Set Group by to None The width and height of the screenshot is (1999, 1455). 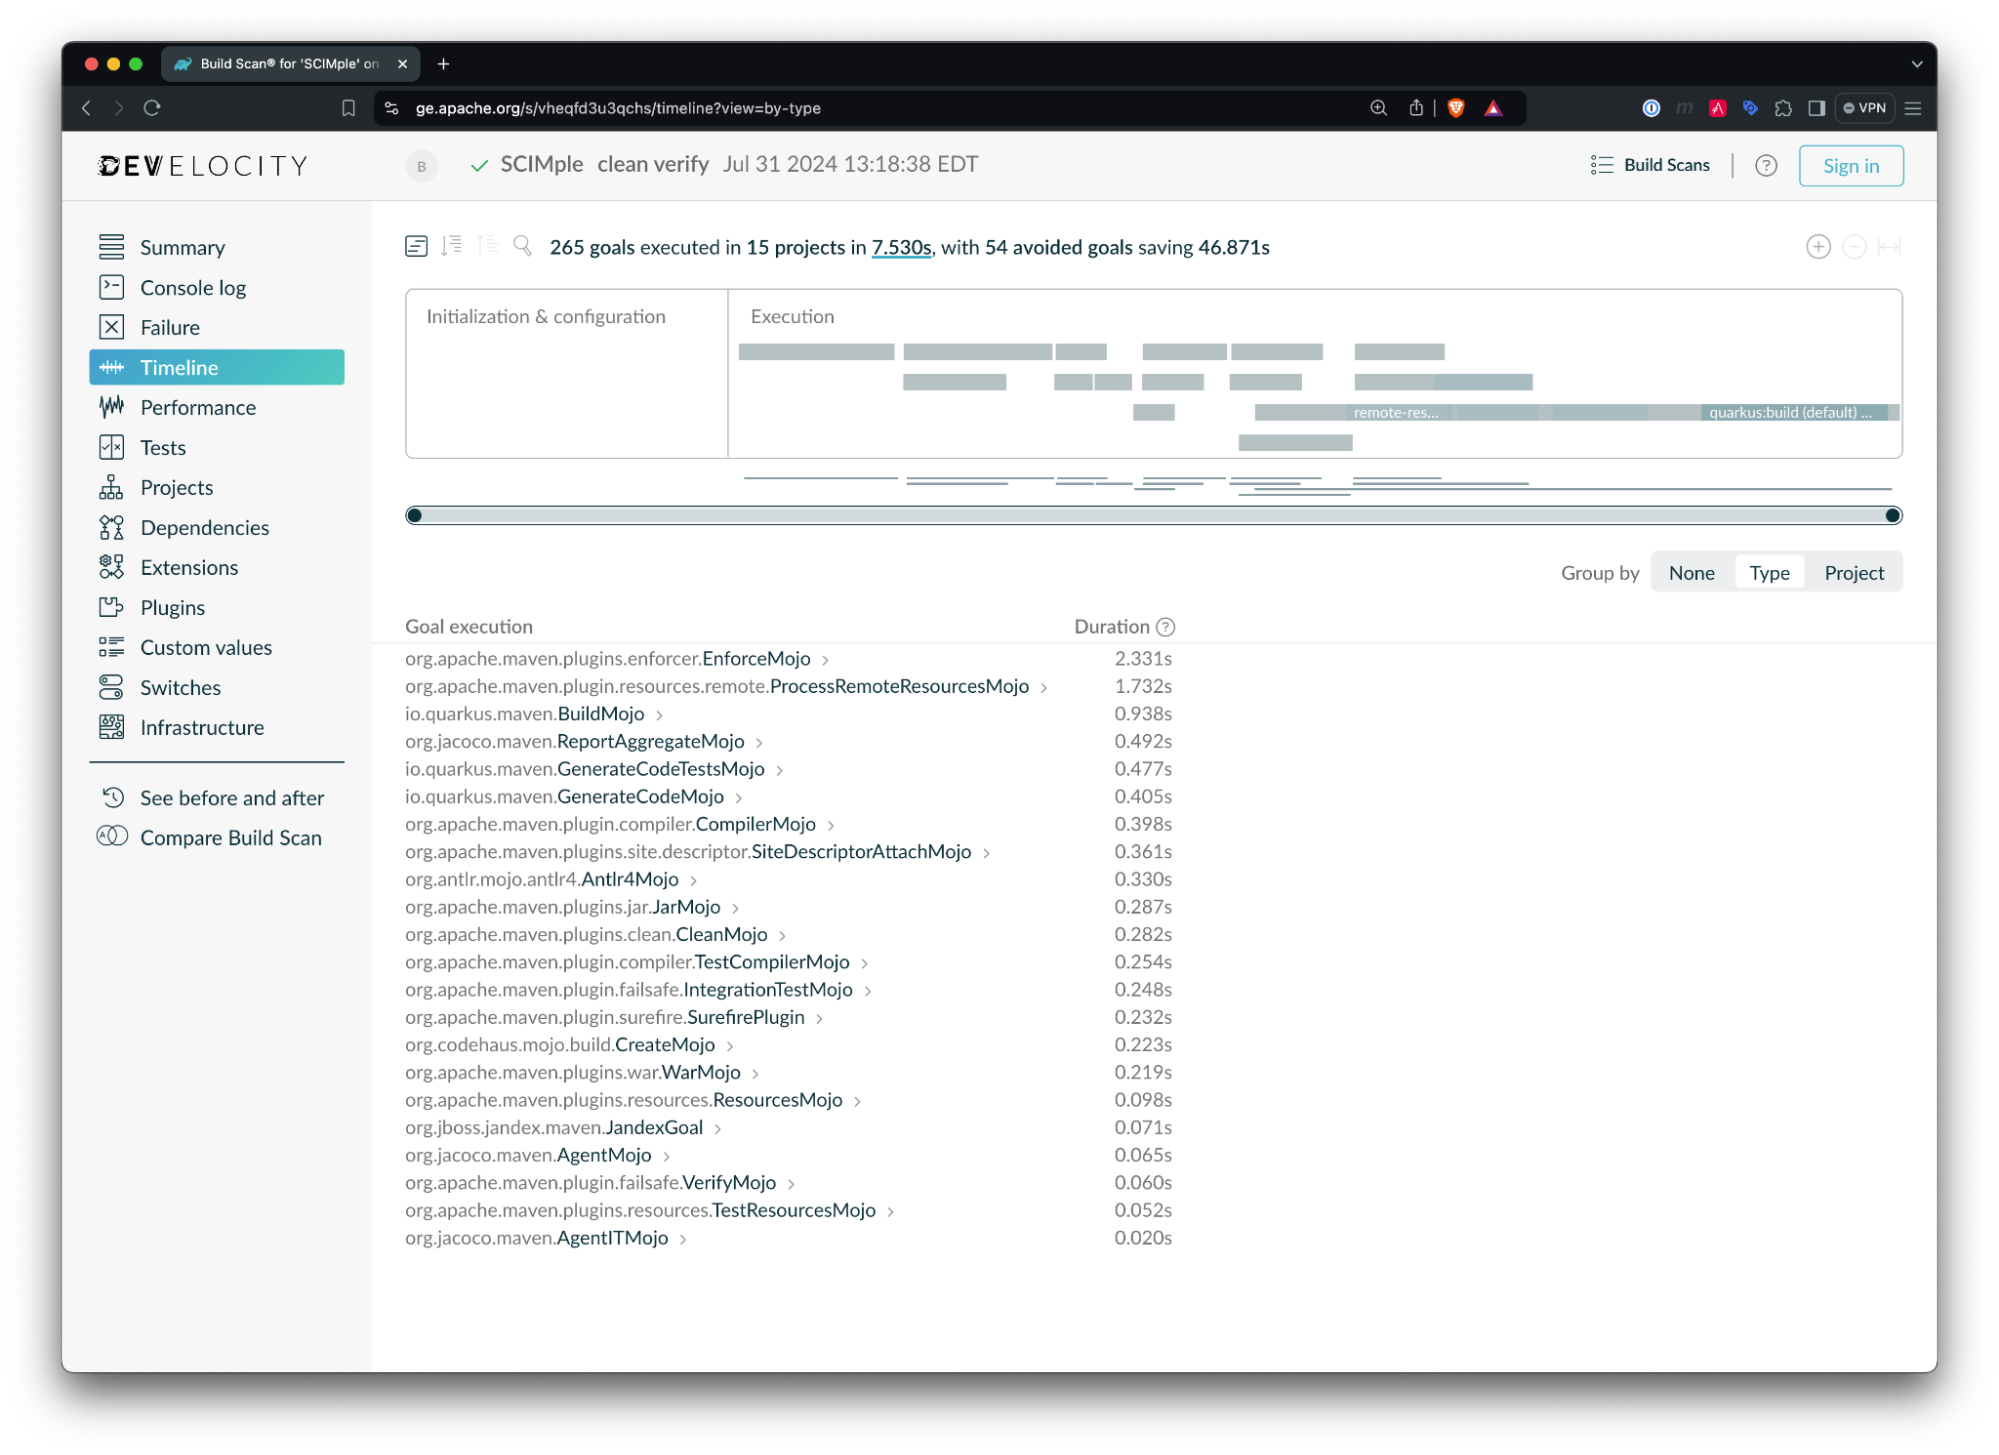click(1691, 572)
